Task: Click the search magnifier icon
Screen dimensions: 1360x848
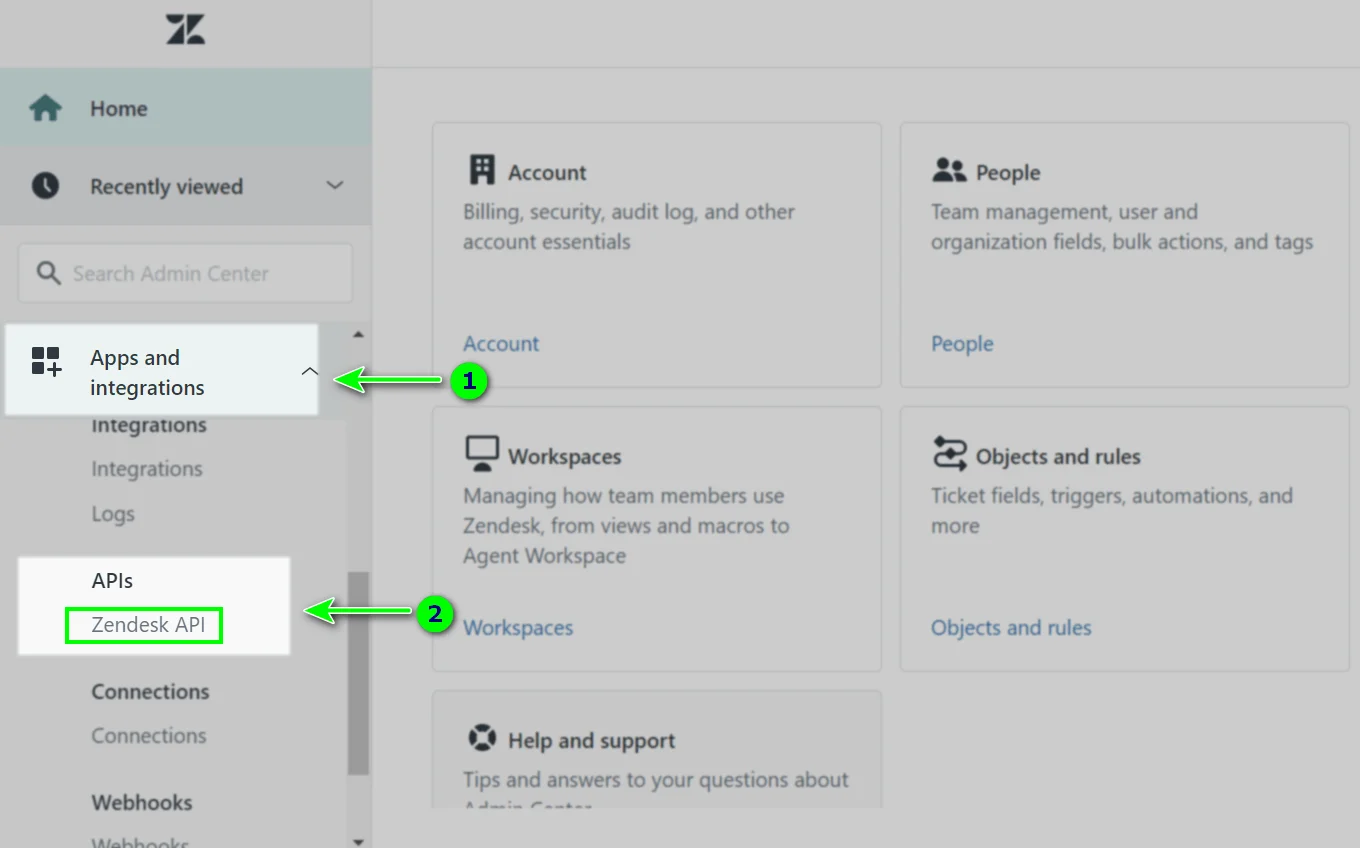Action: 48,272
